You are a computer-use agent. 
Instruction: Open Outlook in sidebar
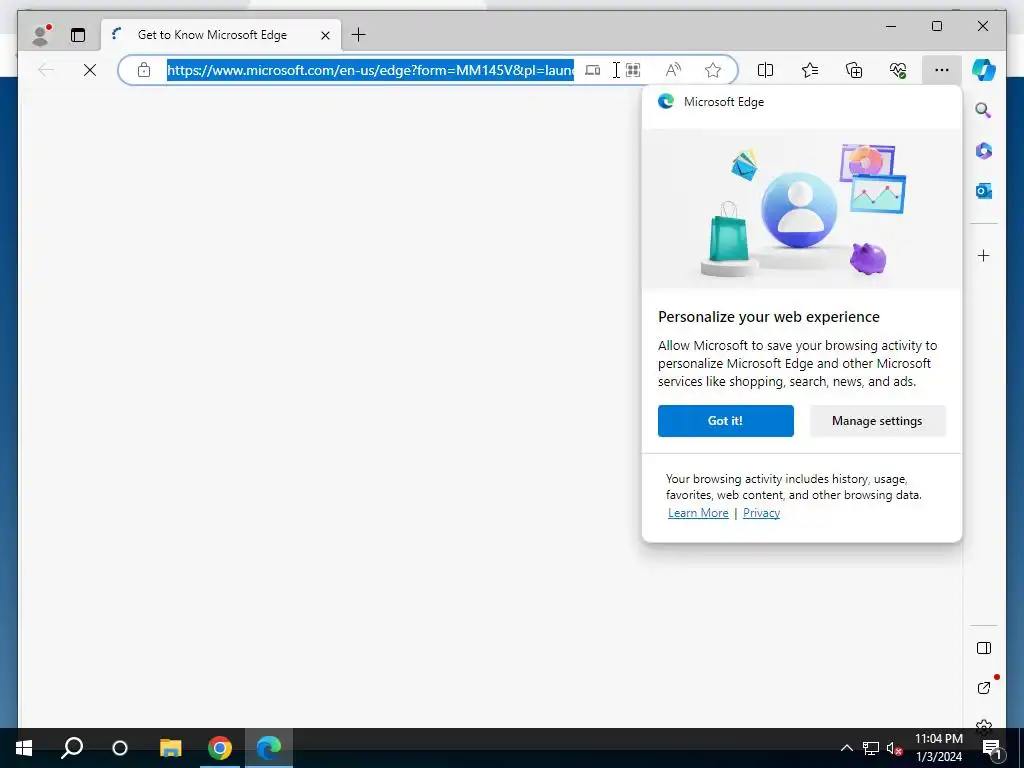pyautogui.click(x=984, y=191)
